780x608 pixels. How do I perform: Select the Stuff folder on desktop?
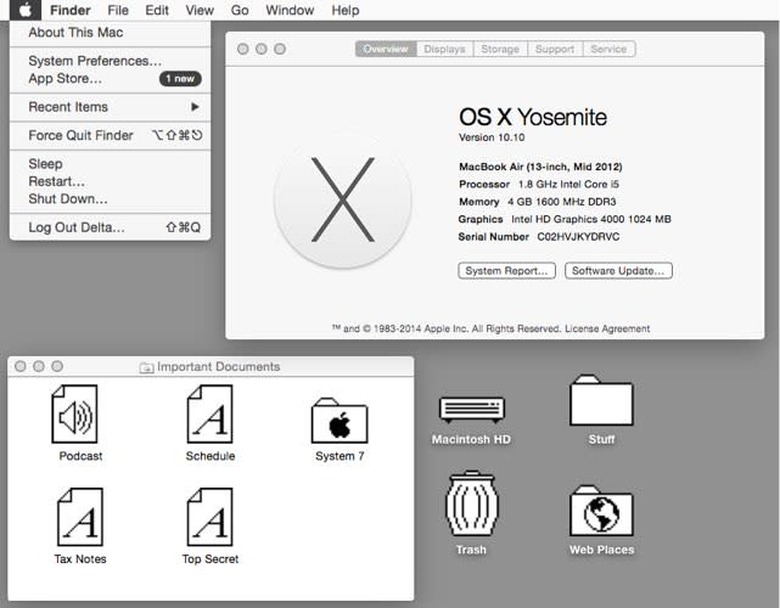601,401
